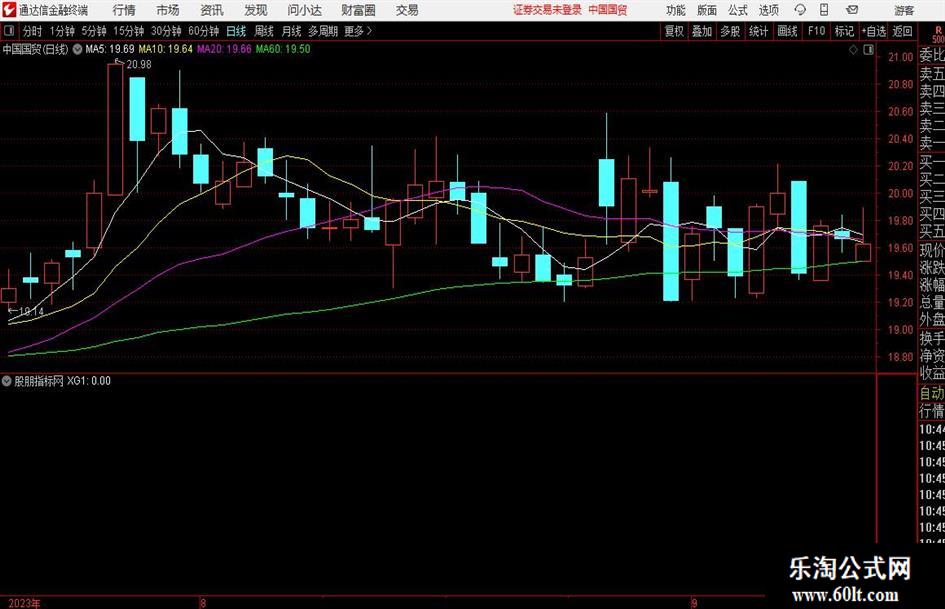This screenshot has height=609, width=945.
Task: Open the 市场 menu
Action: click(168, 10)
